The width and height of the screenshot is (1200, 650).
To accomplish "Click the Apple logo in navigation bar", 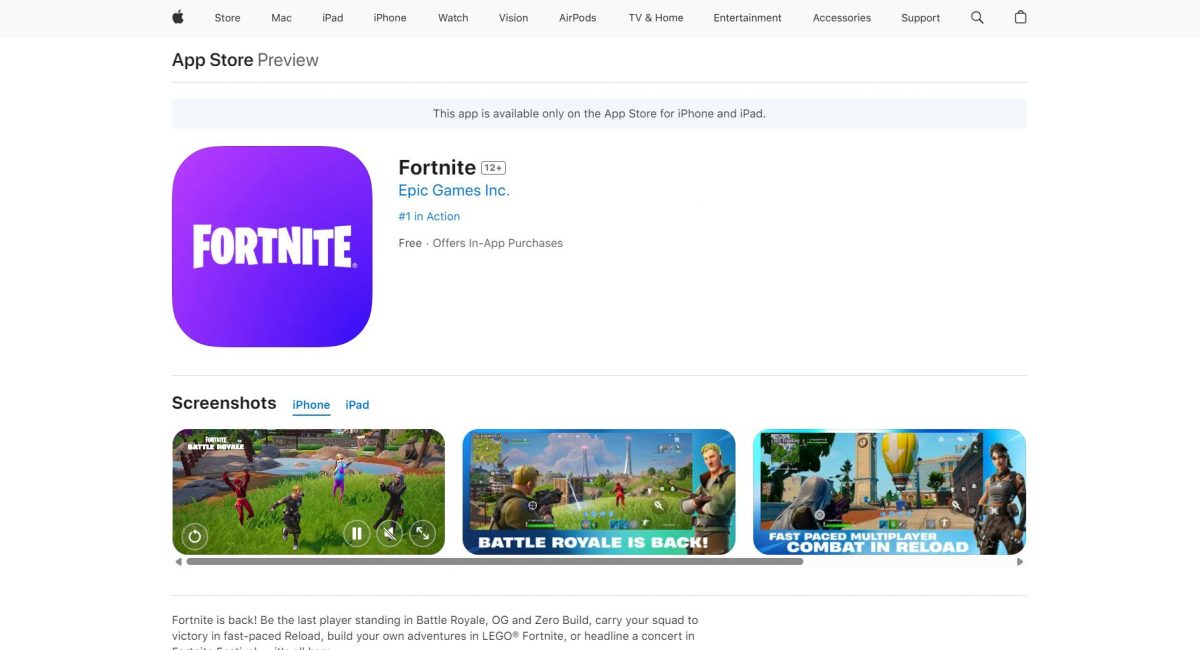I will [x=178, y=17].
